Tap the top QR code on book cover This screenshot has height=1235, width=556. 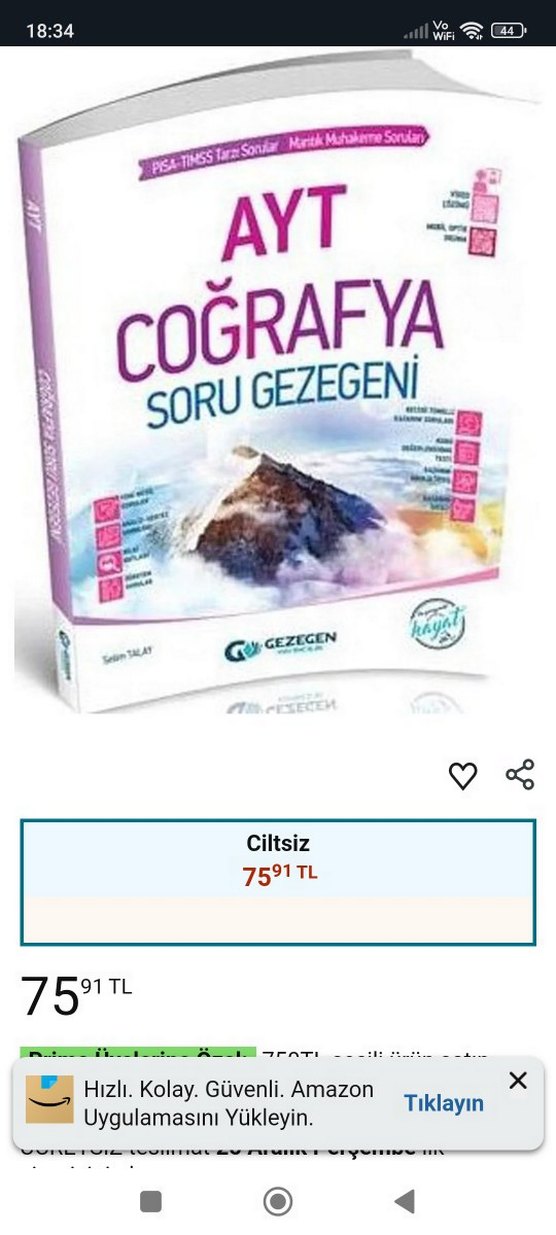(x=484, y=204)
